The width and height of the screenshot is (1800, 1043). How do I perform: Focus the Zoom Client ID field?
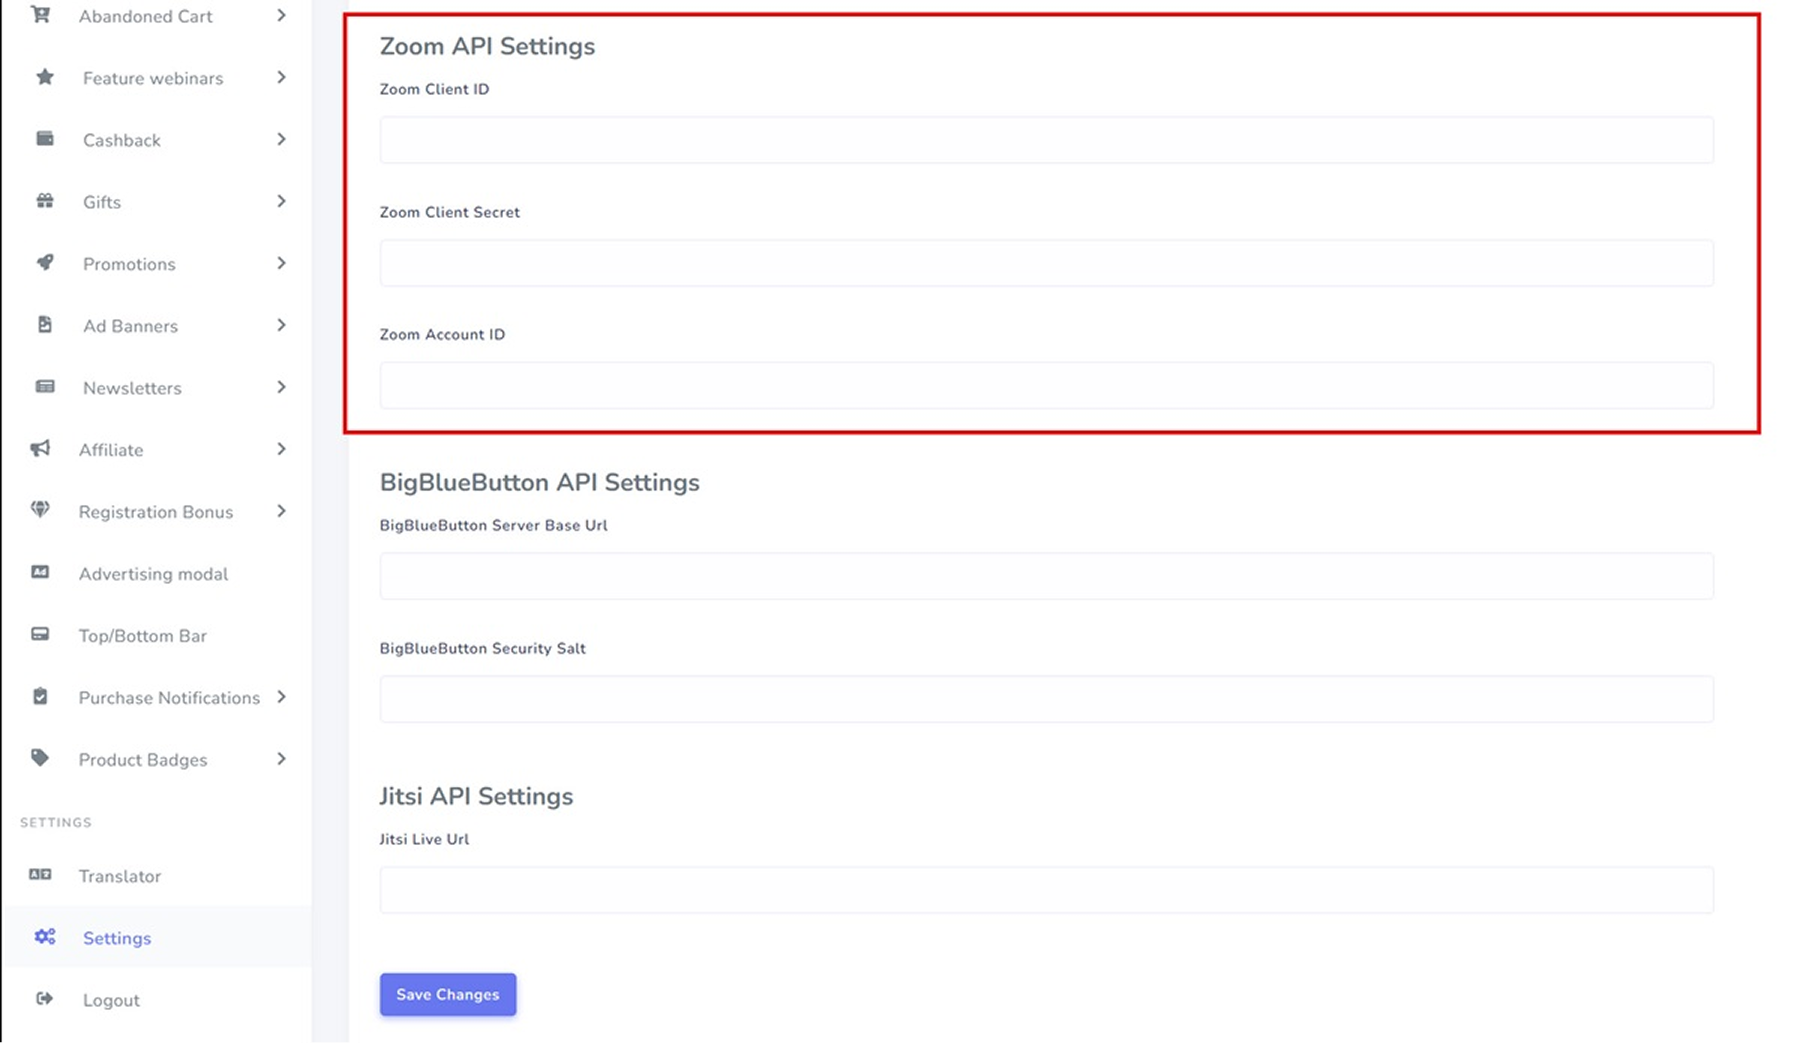[x=1046, y=140]
